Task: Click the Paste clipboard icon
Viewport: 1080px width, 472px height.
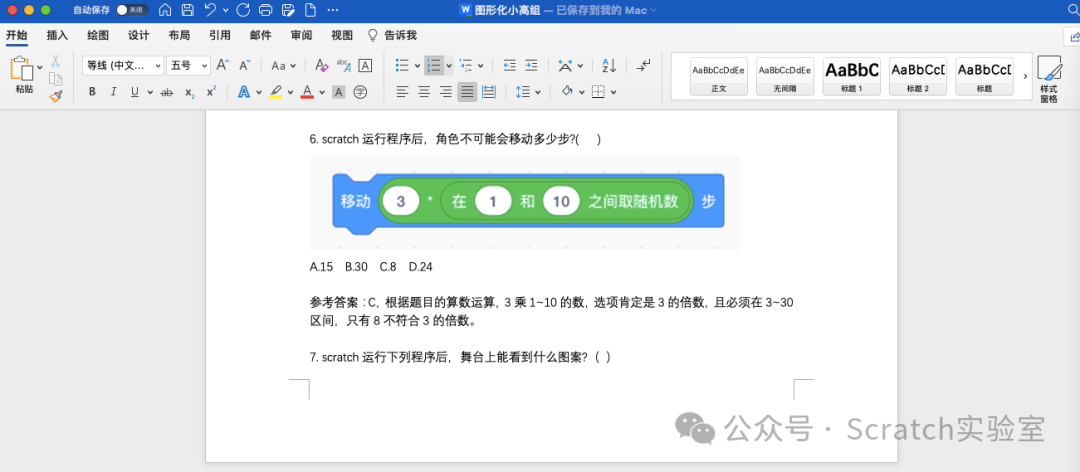Action: pos(21,69)
